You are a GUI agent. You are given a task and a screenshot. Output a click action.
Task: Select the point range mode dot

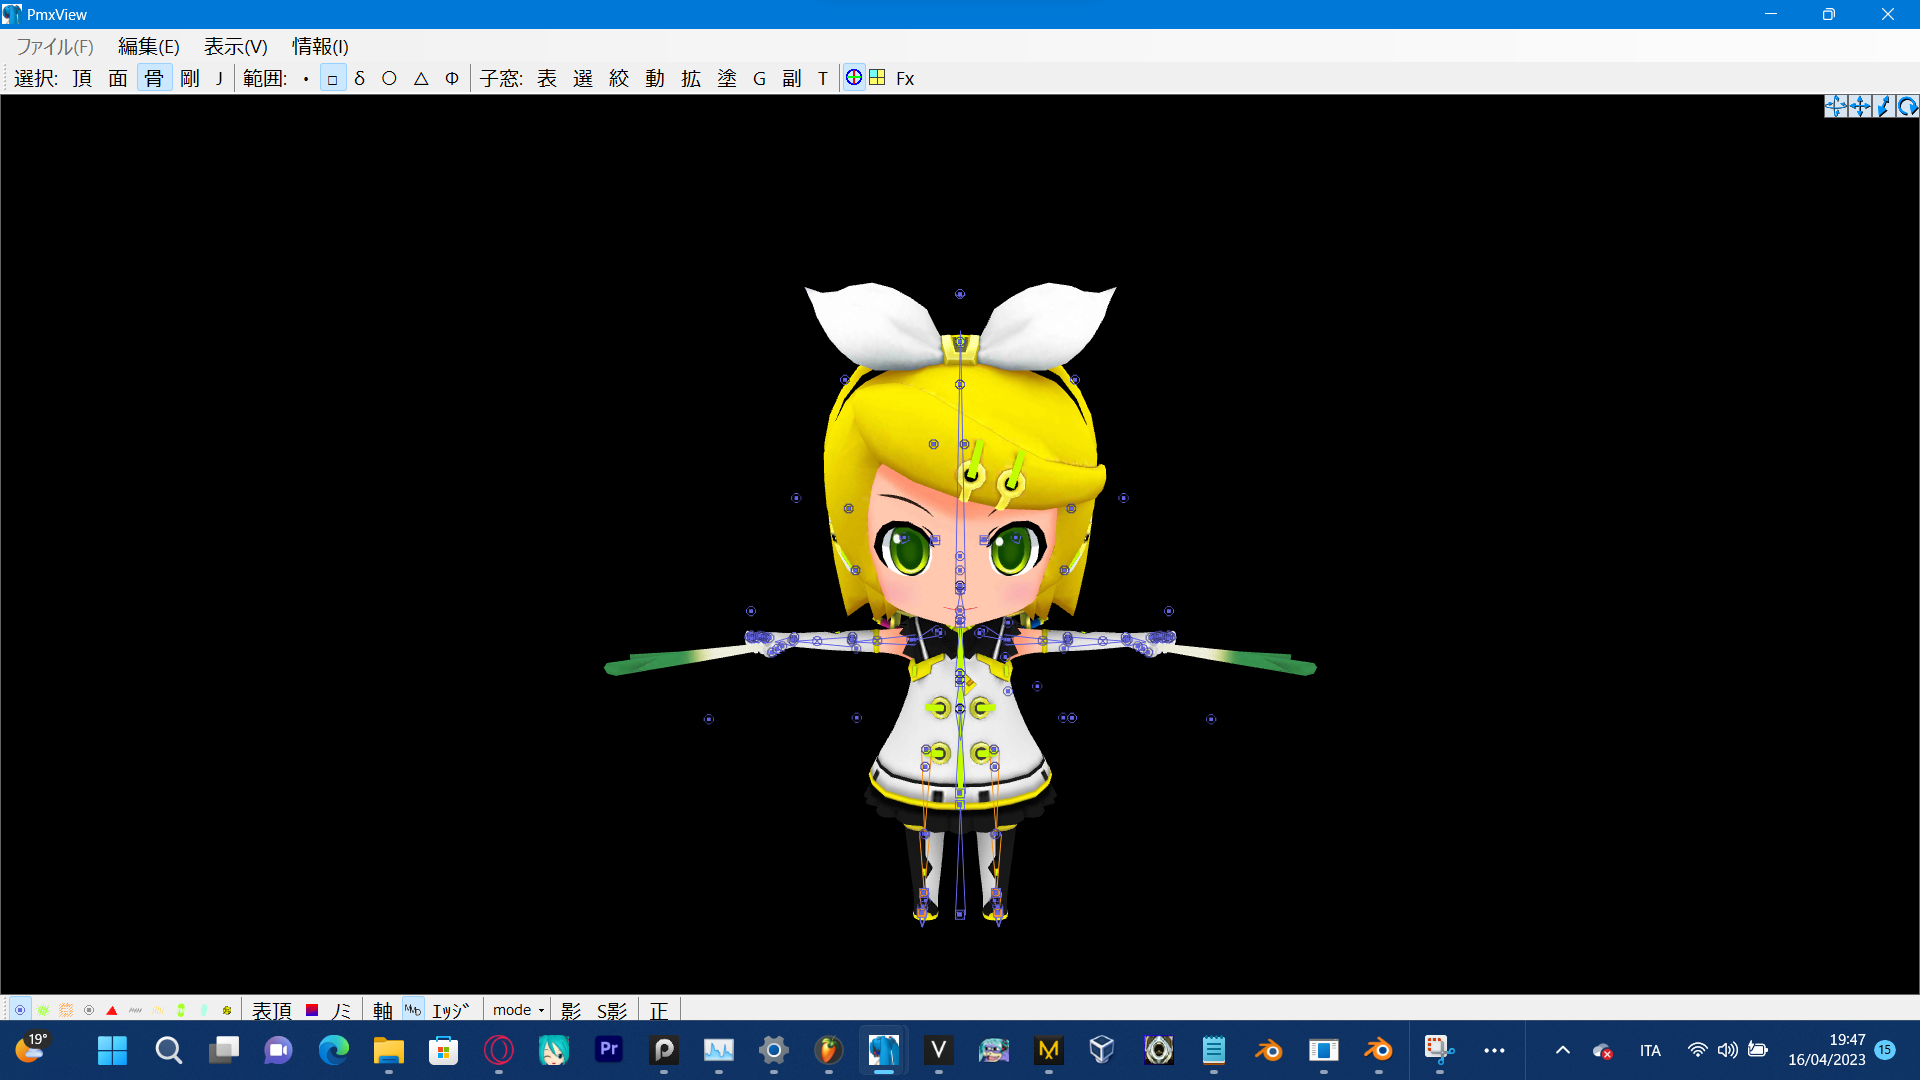[x=305, y=79]
